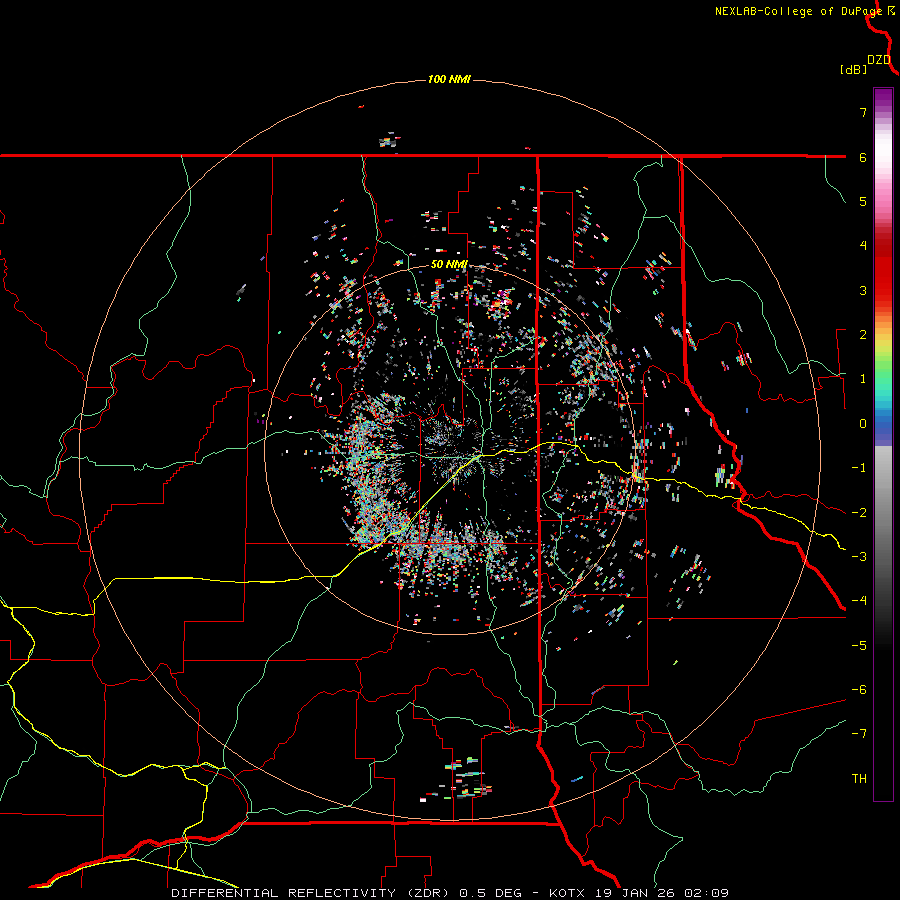The height and width of the screenshot is (900, 900).
Task: Click the red segment of the ZDR colorbar
Action: [883, 270]
